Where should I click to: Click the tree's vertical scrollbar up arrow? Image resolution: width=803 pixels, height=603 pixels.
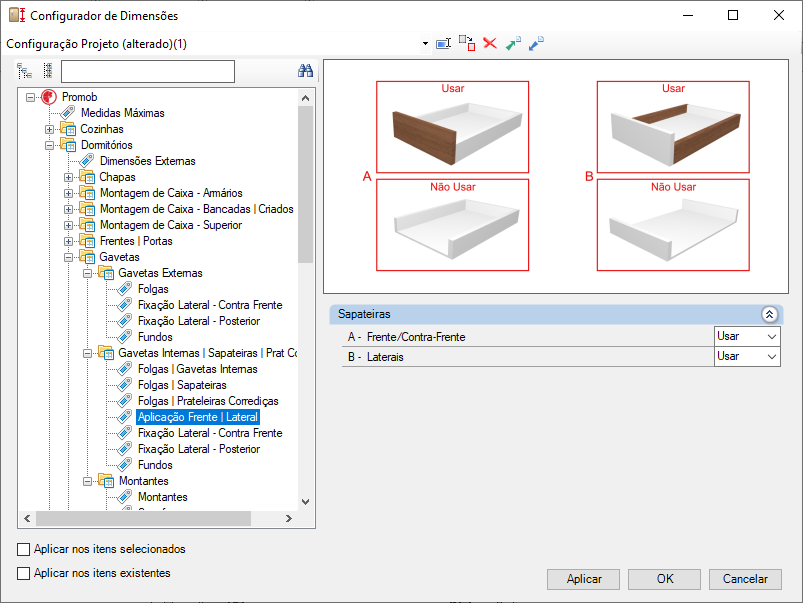(306, 98)
